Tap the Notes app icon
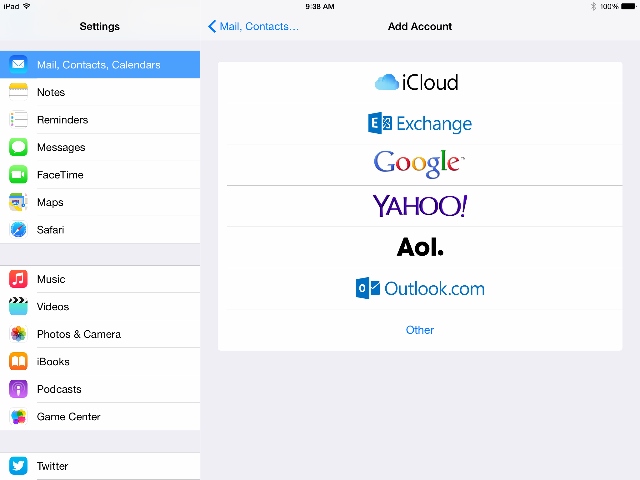Screen dimensions: 640x480 [x=18, y=92]
